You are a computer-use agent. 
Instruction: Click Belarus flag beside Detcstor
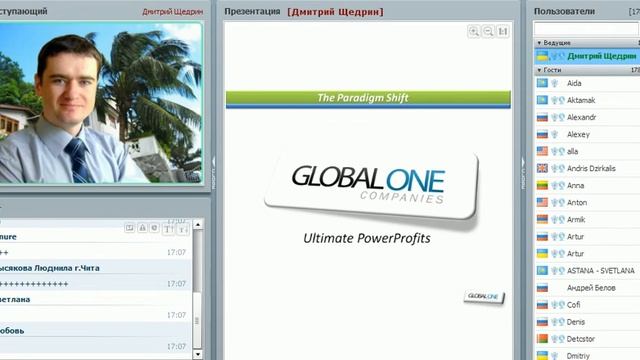pyautogui.click(x=542, y=339)
